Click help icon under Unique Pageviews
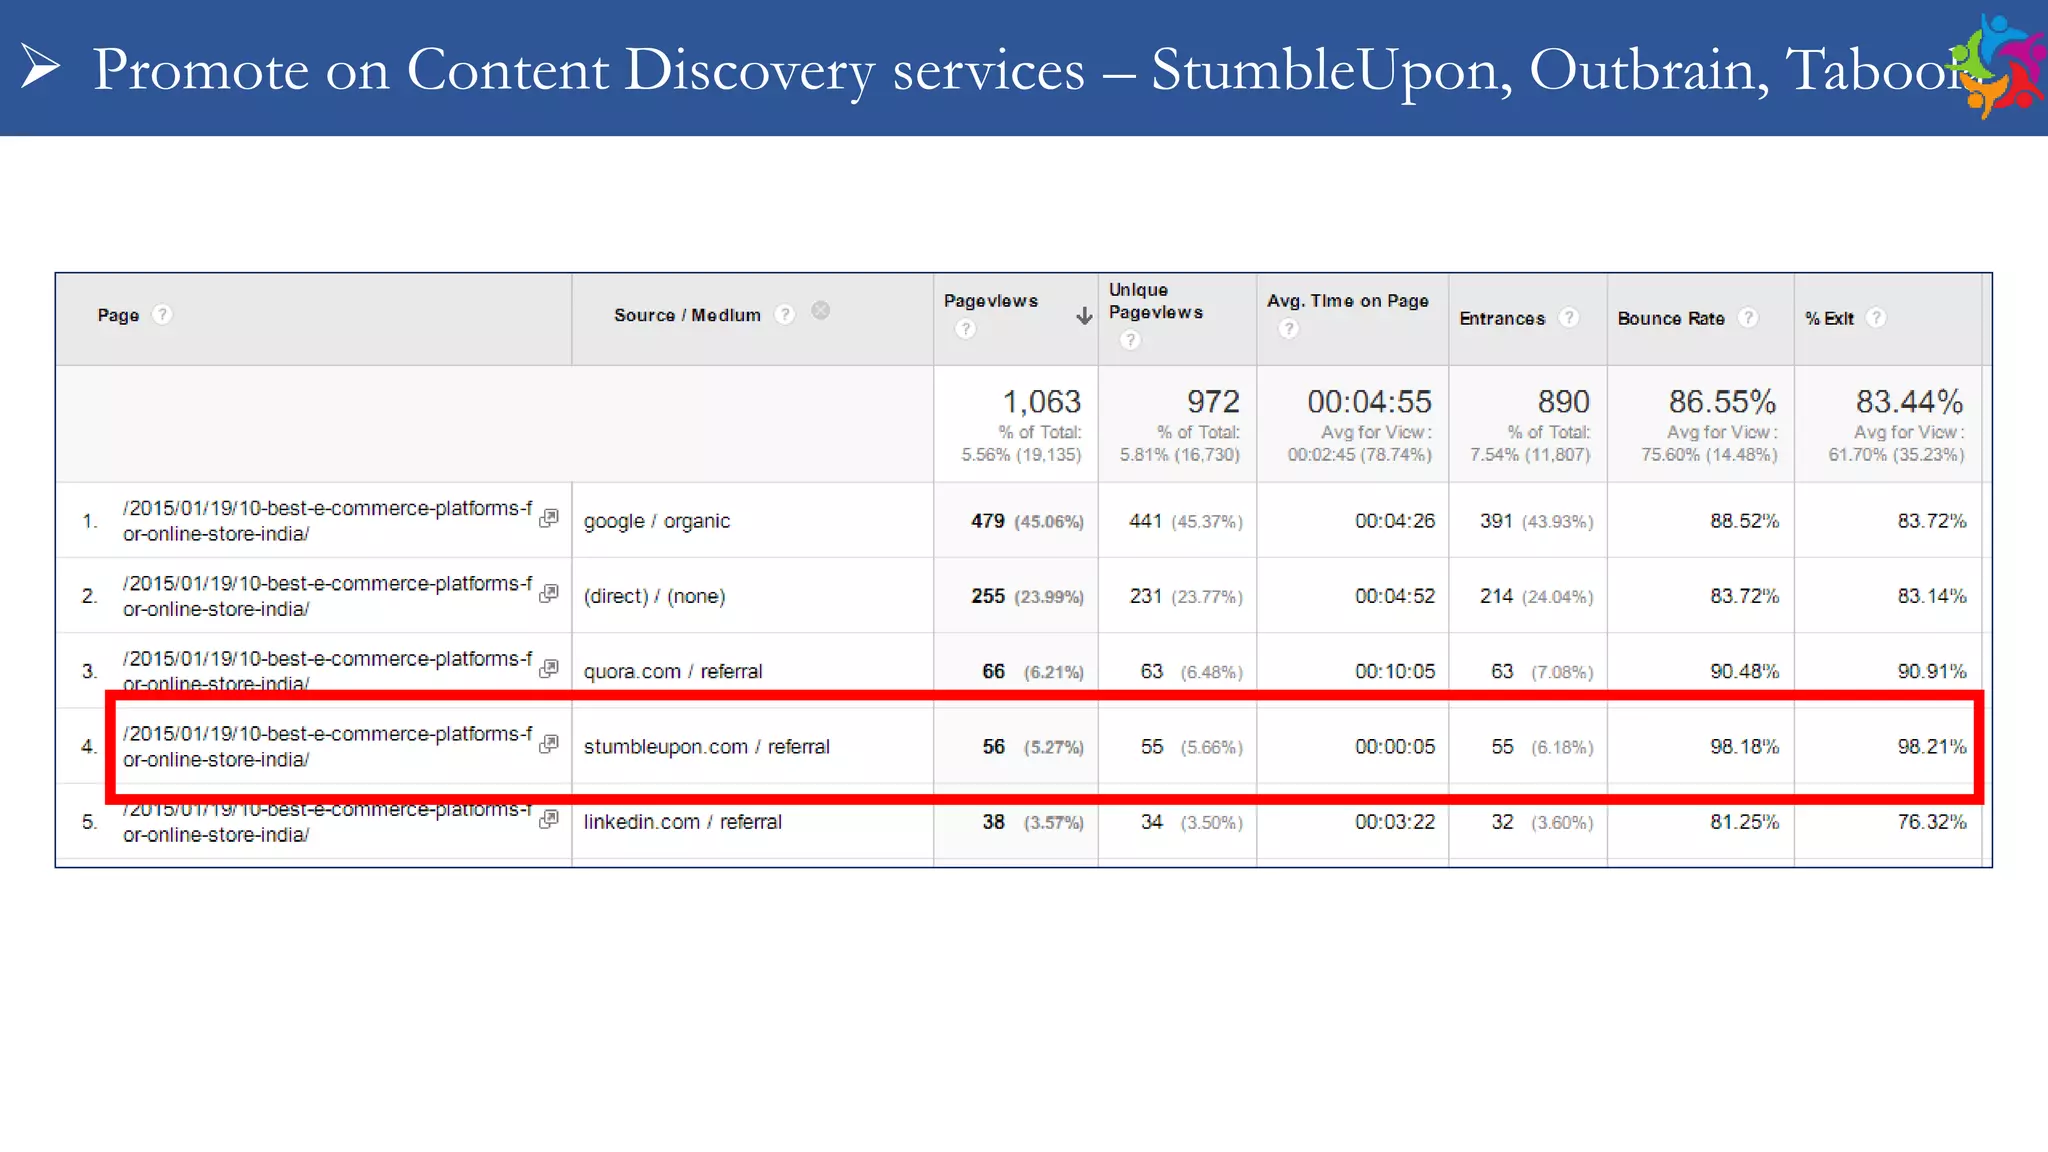 (1130, 340)
